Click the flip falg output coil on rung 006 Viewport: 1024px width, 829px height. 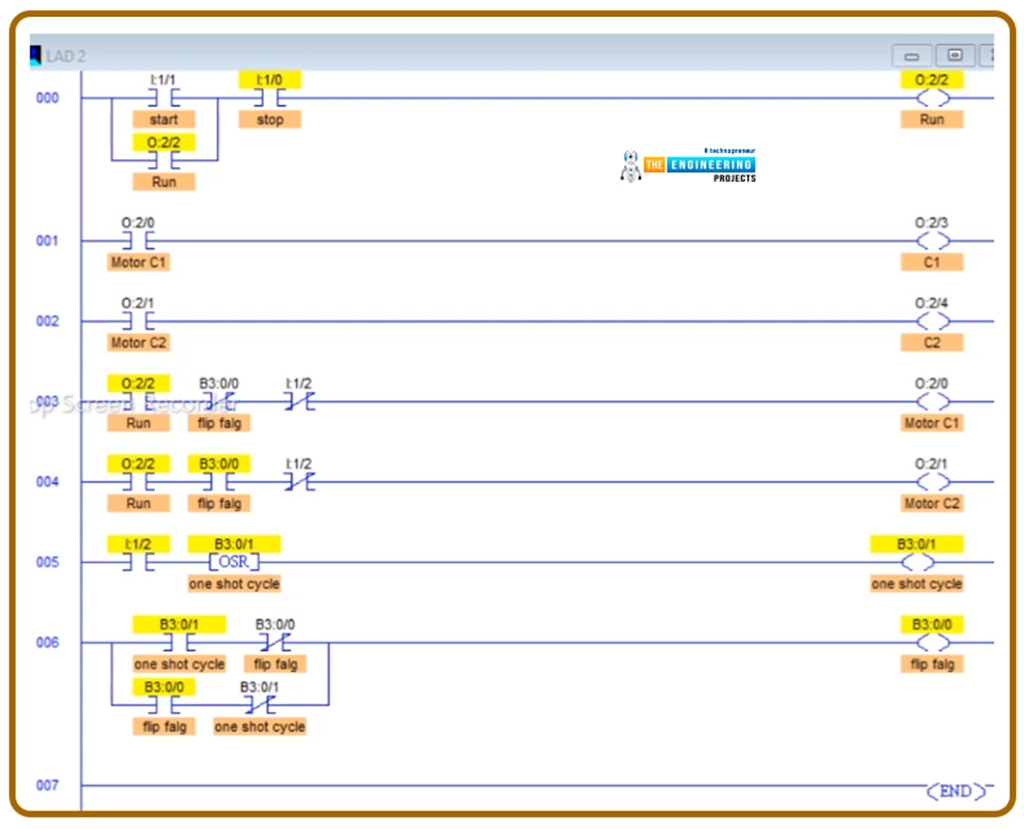coord(932,643)
